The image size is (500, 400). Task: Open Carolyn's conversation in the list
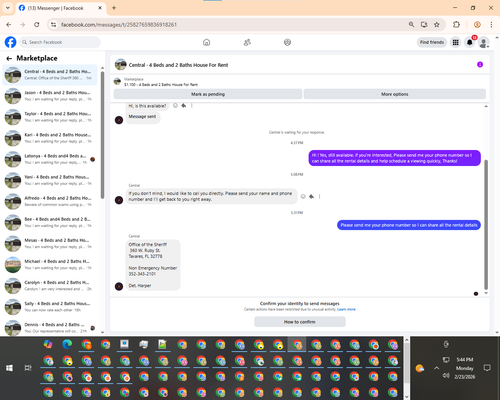point(50,286)
